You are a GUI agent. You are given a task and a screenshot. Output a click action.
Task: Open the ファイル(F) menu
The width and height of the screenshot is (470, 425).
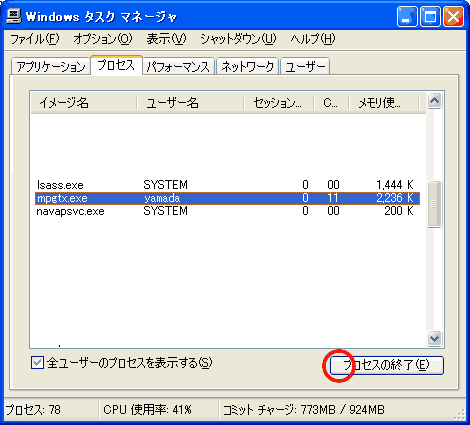point(35,39)
